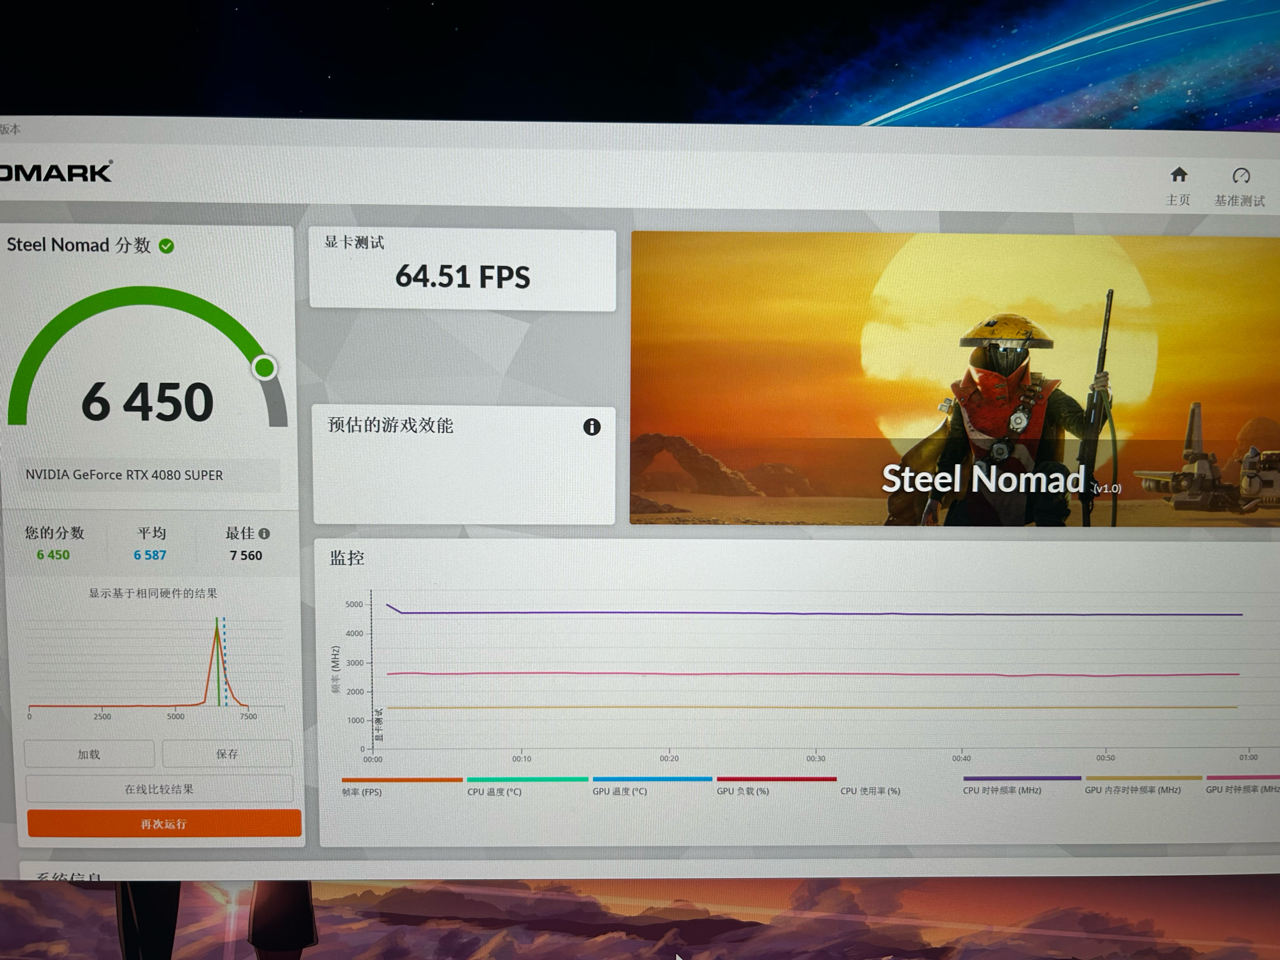Viewport: 1280px width, 960px height.
Task: Click the 再次运行 rerun button
Action: (163, 822)
